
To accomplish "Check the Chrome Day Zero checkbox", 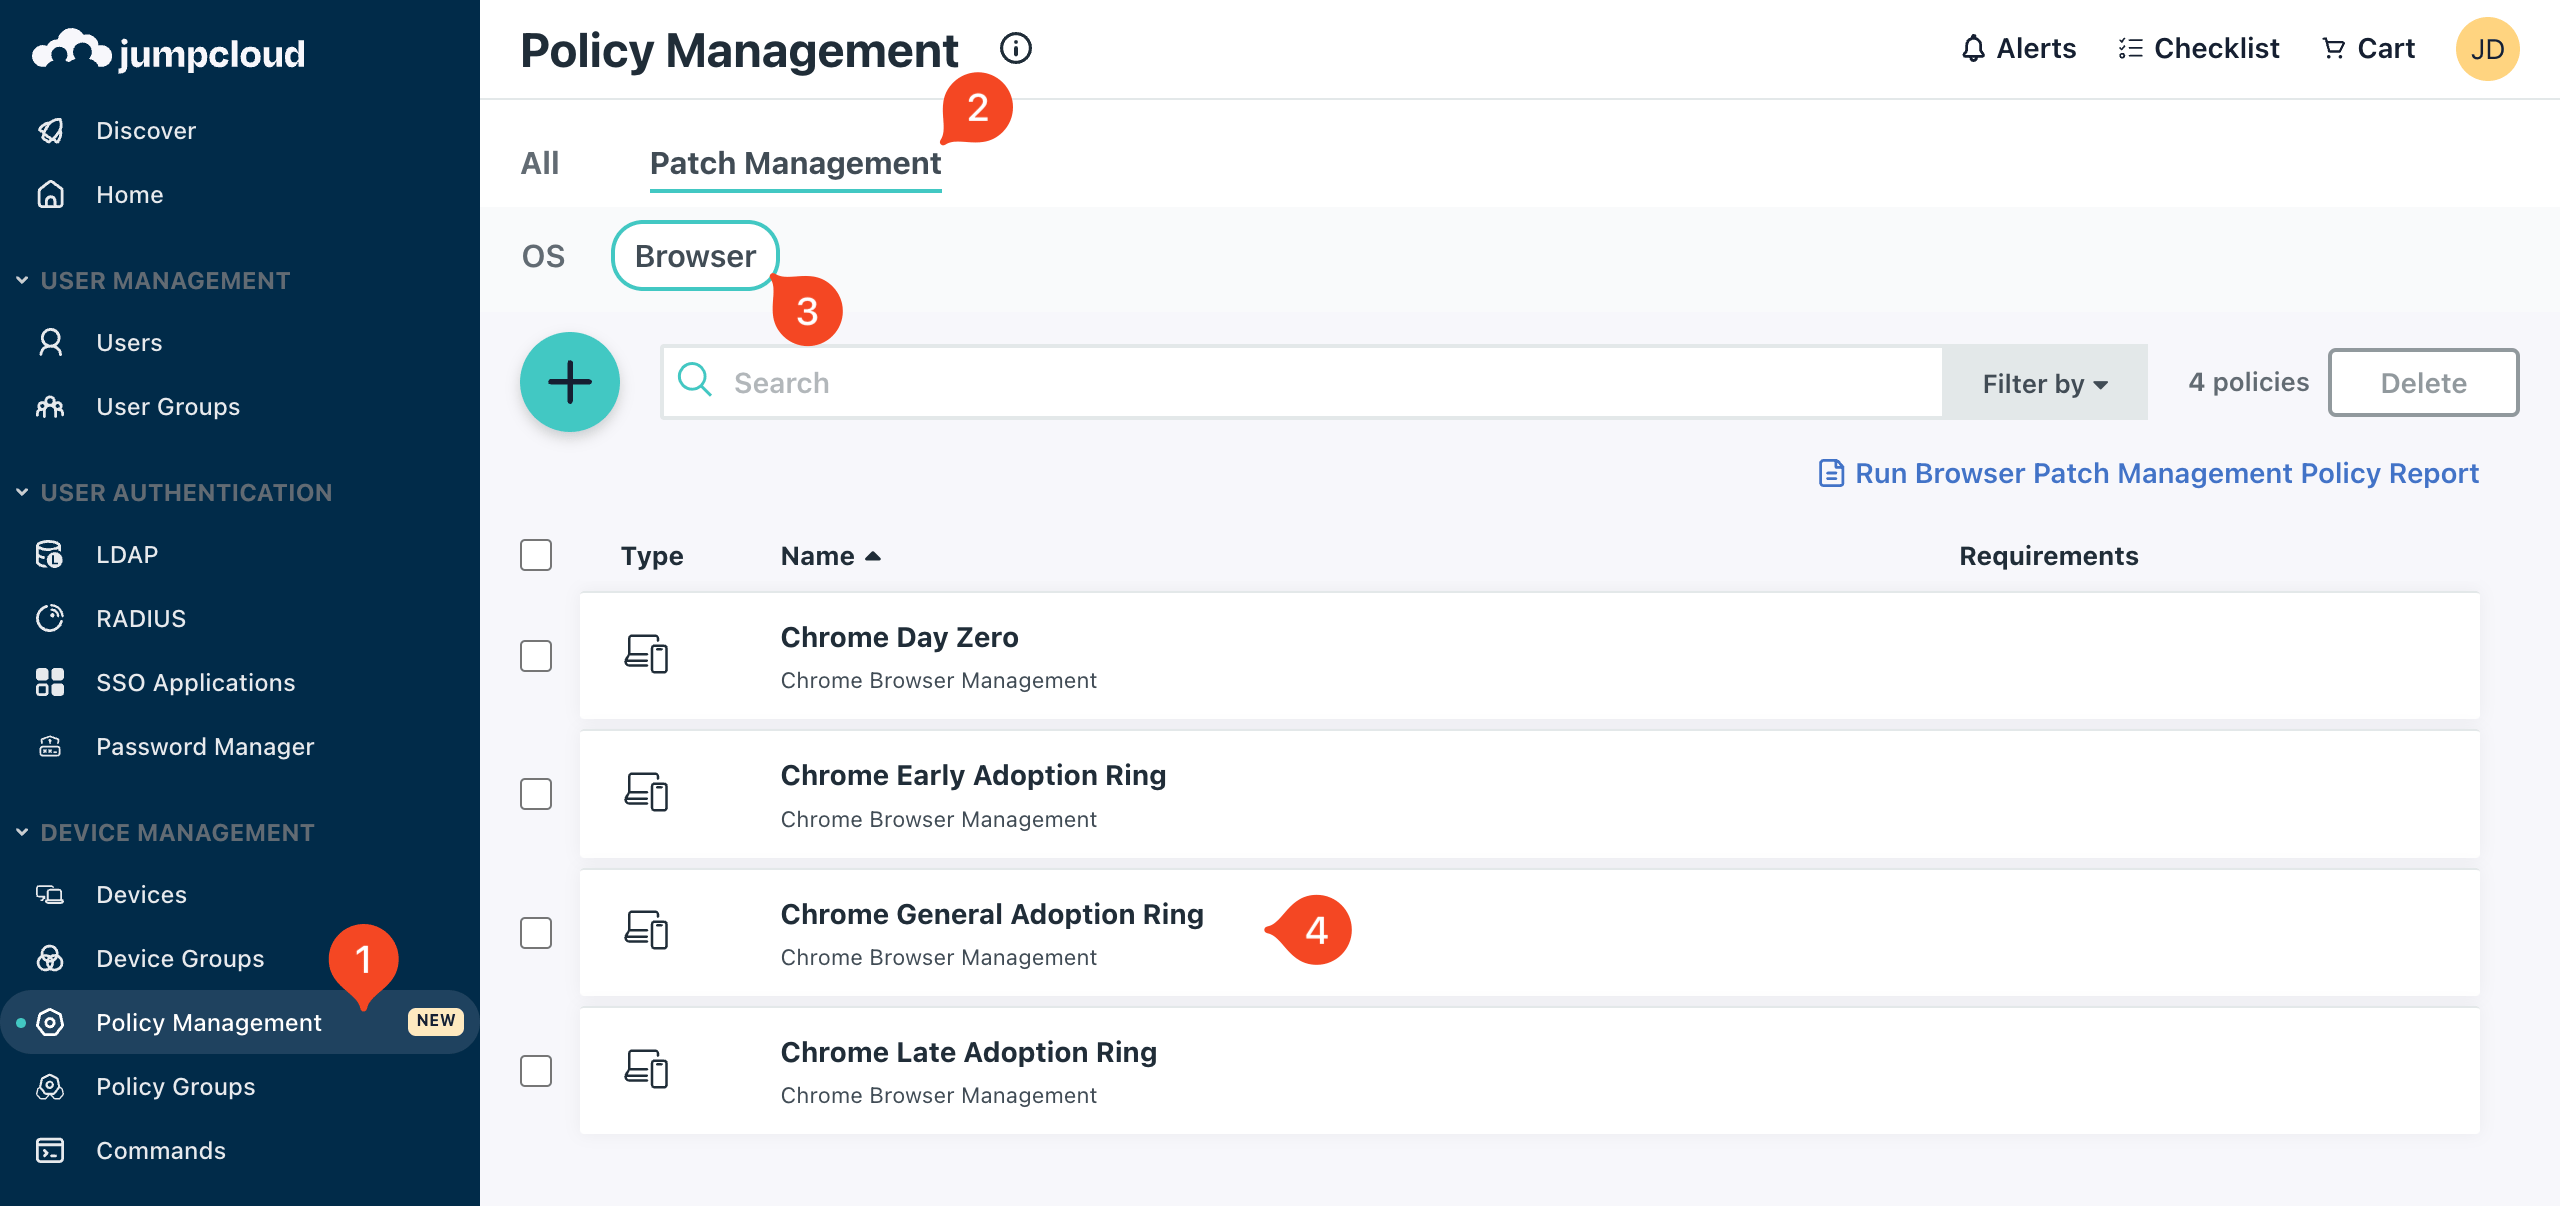I will tap(536, 656).
